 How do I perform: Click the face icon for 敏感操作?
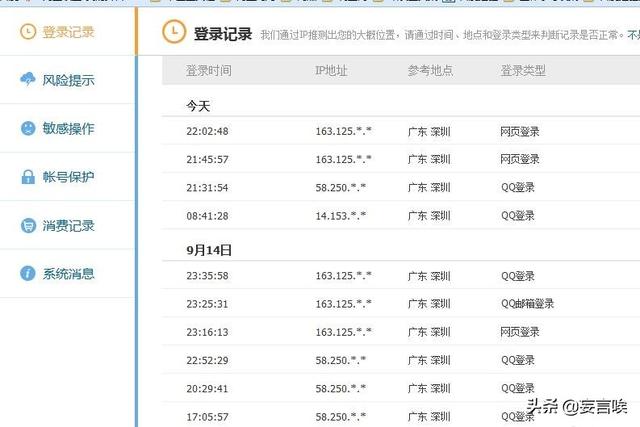[x=28, y=128]
